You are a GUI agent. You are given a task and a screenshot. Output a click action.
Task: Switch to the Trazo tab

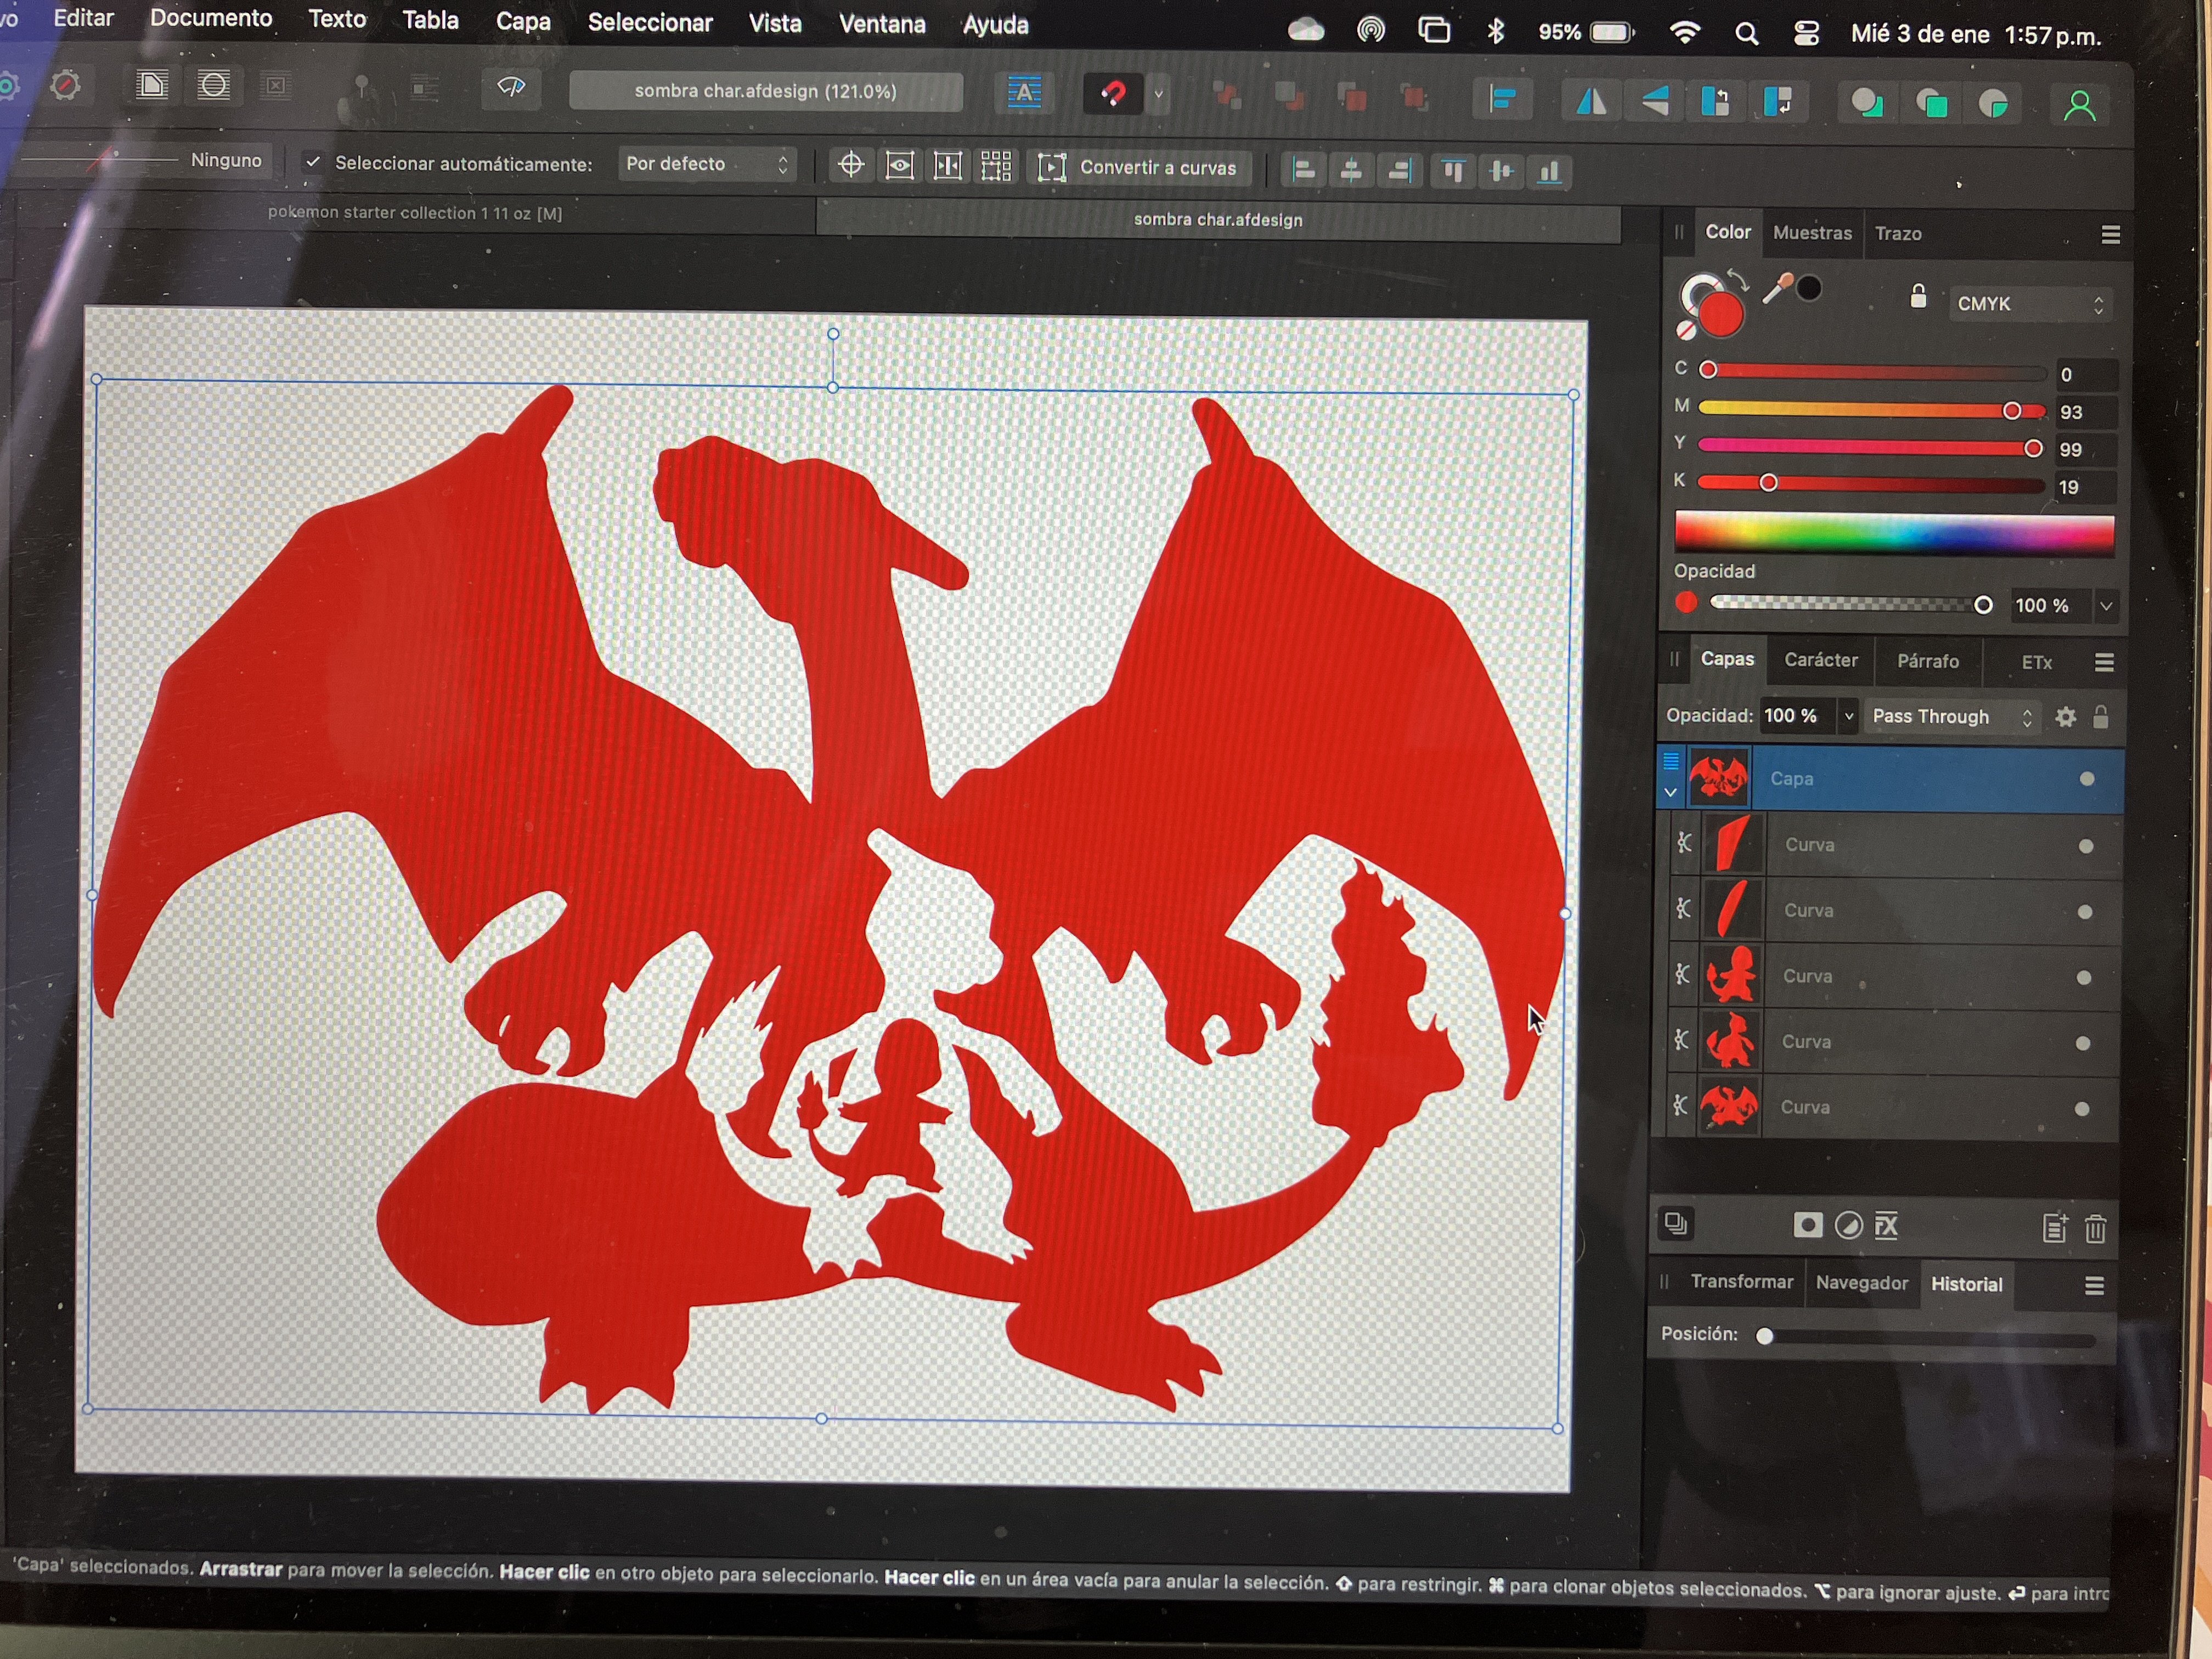(x=1897, y=234)
